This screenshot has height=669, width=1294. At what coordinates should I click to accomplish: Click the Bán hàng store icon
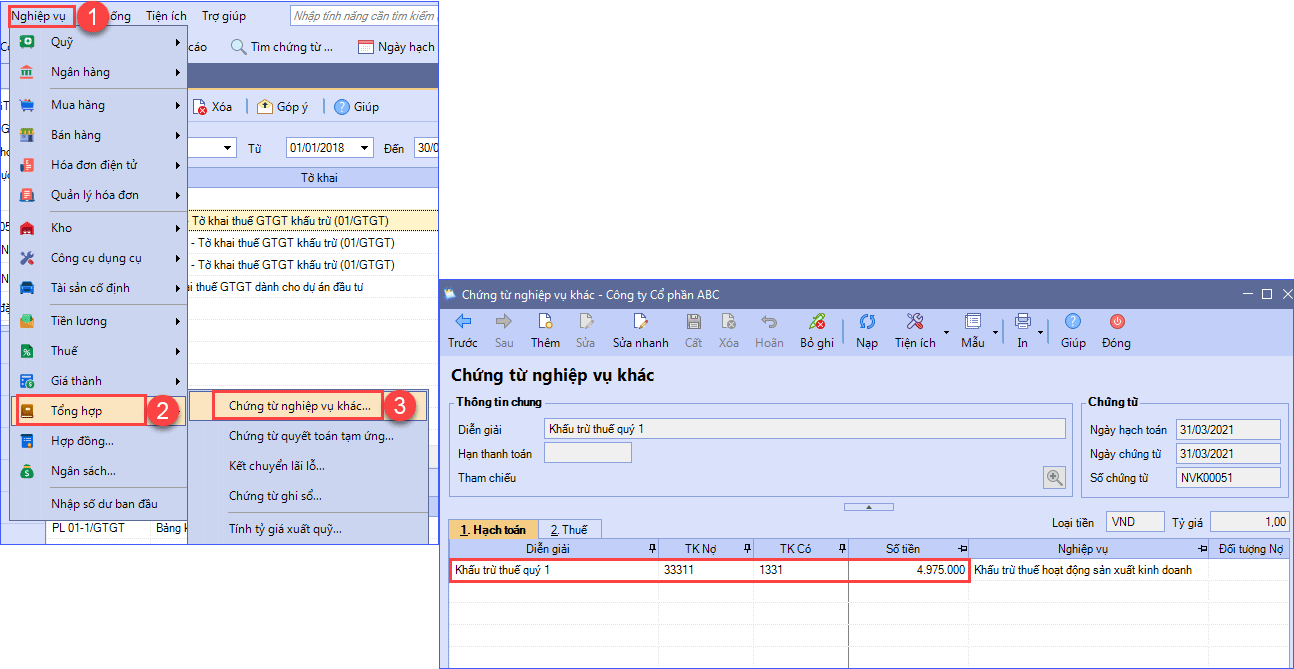(28, 135)
